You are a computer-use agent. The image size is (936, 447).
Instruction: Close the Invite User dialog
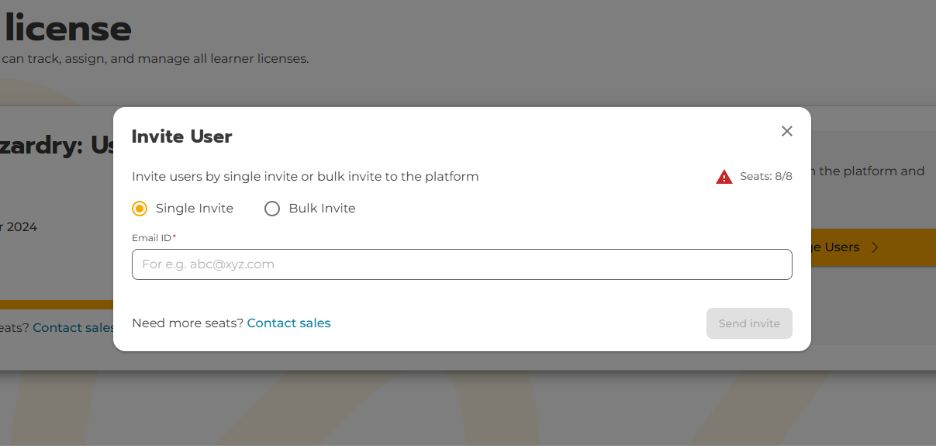pos(787,131)
